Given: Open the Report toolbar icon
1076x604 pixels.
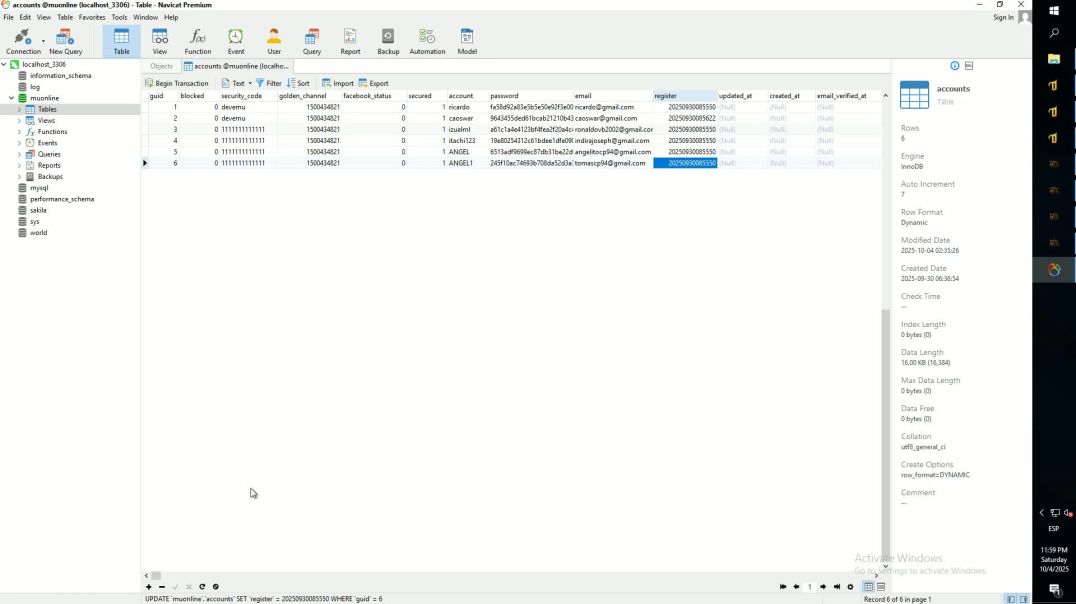Looking at the screenshot, I should 350,41.
